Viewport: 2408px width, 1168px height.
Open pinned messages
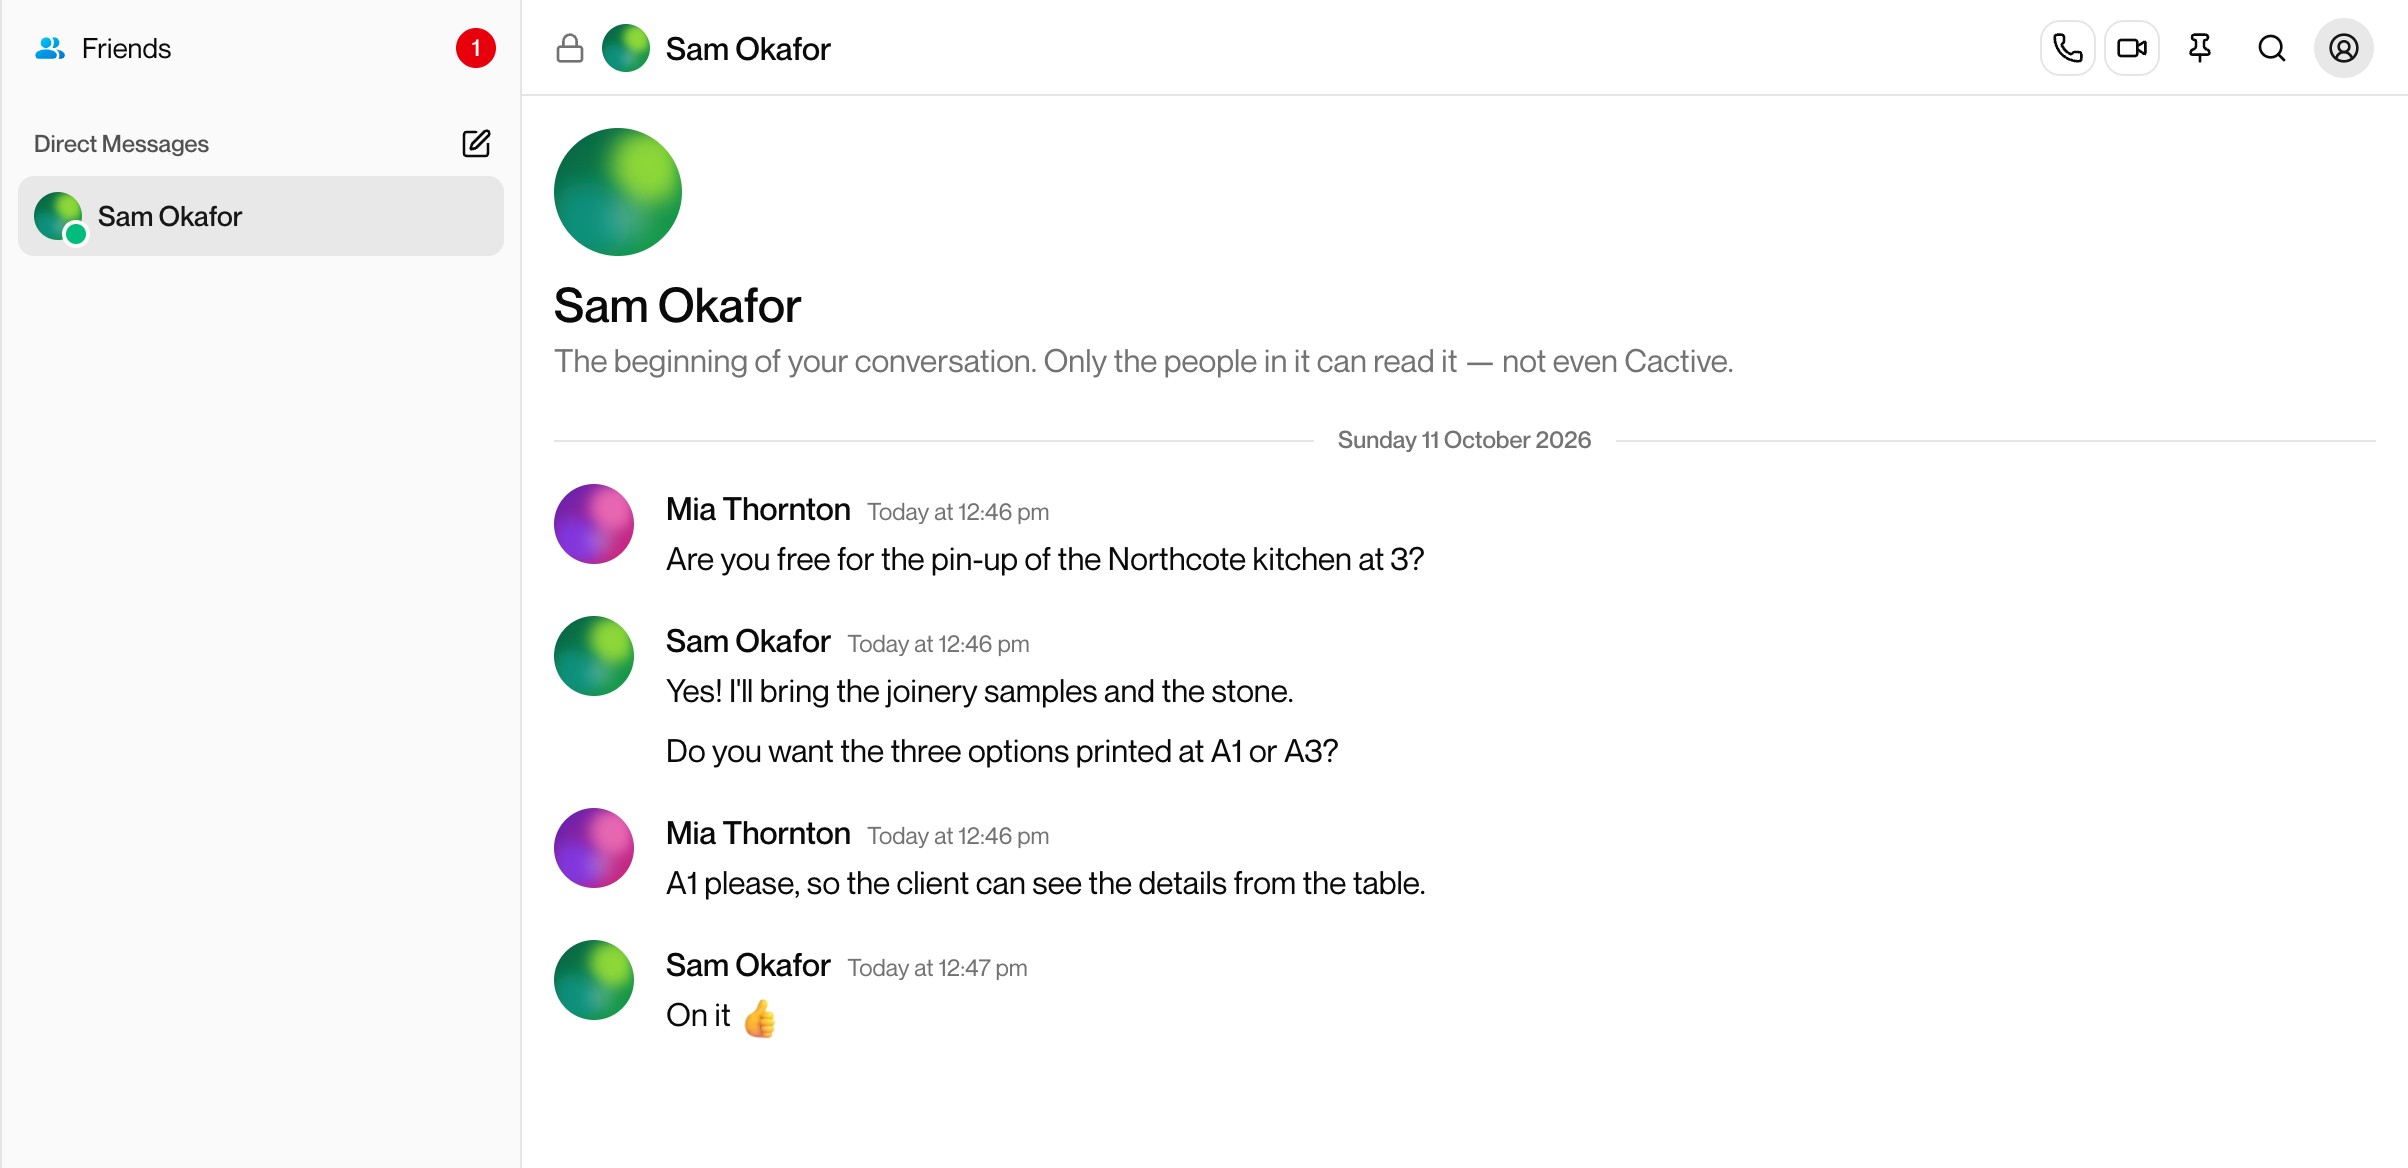[2199, 48]
